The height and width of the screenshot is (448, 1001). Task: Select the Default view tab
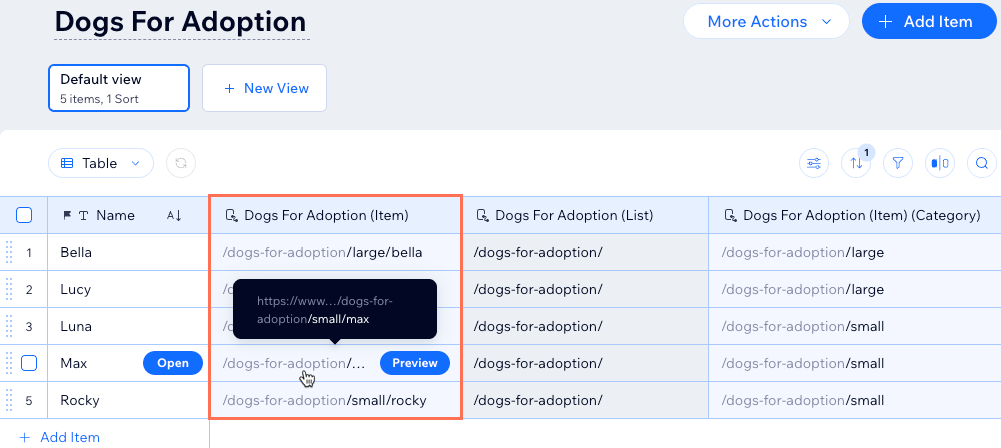tap(119, 88)
